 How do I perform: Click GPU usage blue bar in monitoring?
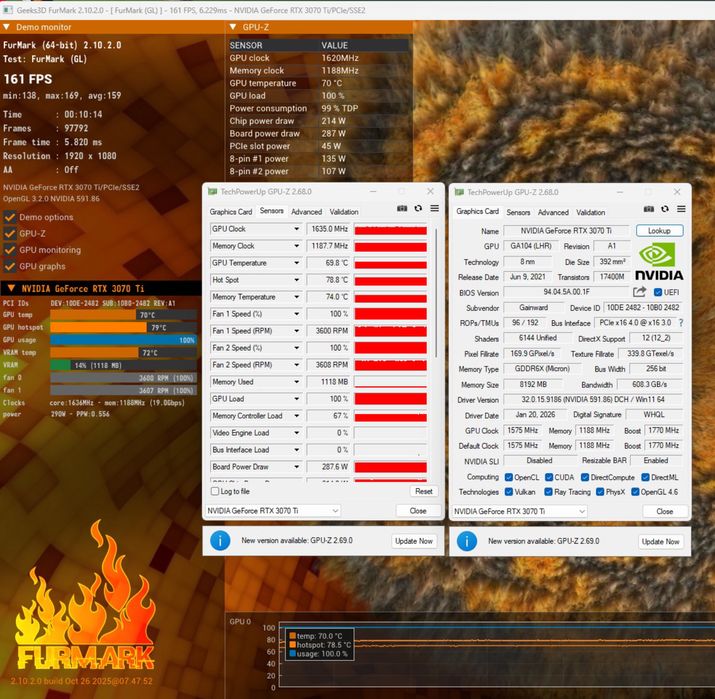point(124,340)
